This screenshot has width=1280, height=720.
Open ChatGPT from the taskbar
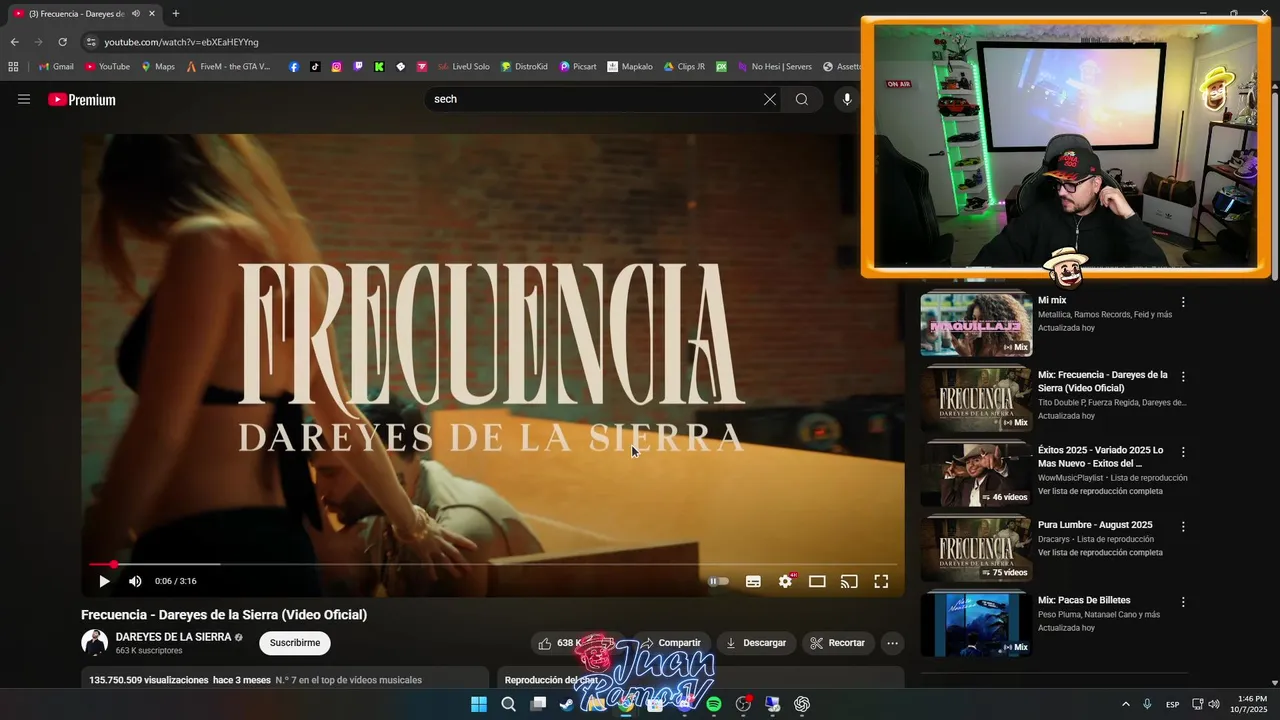click(802, 704)
